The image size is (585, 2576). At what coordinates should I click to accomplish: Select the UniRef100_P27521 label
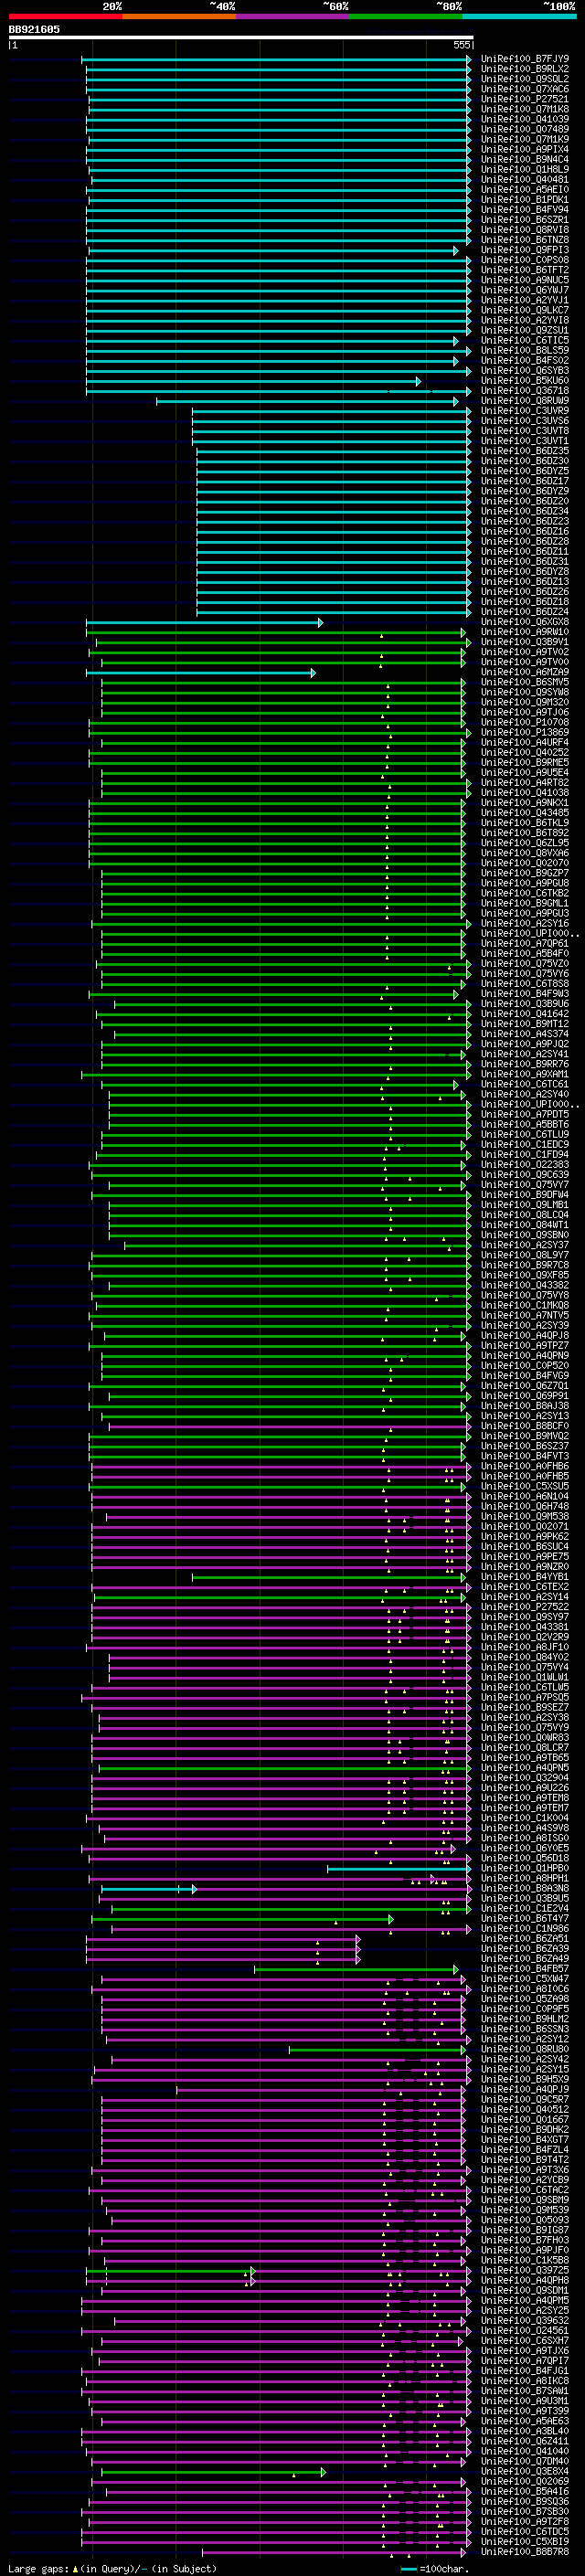(524, 99)
